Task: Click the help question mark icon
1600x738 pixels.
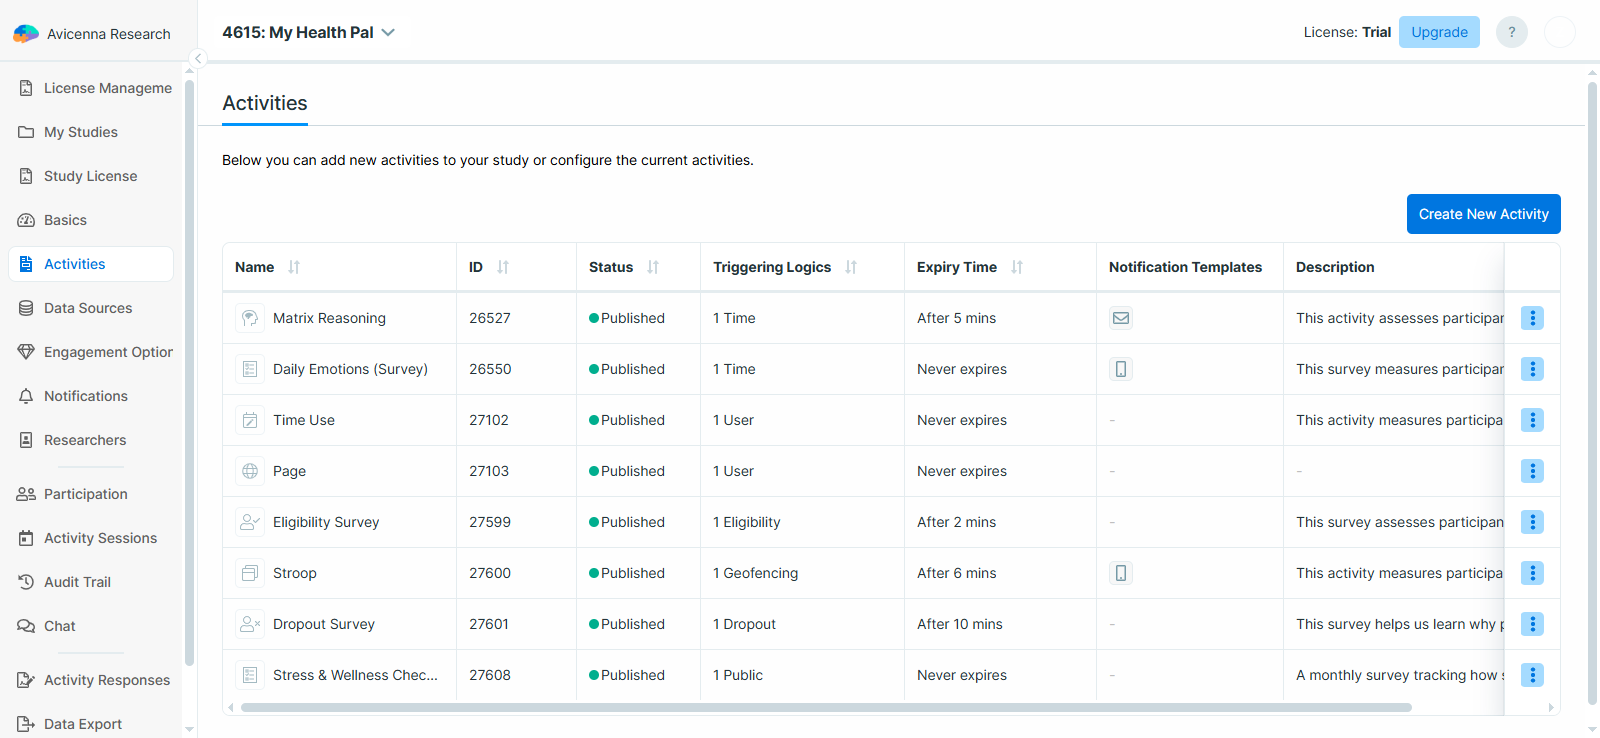Action: pos(1511,32)
